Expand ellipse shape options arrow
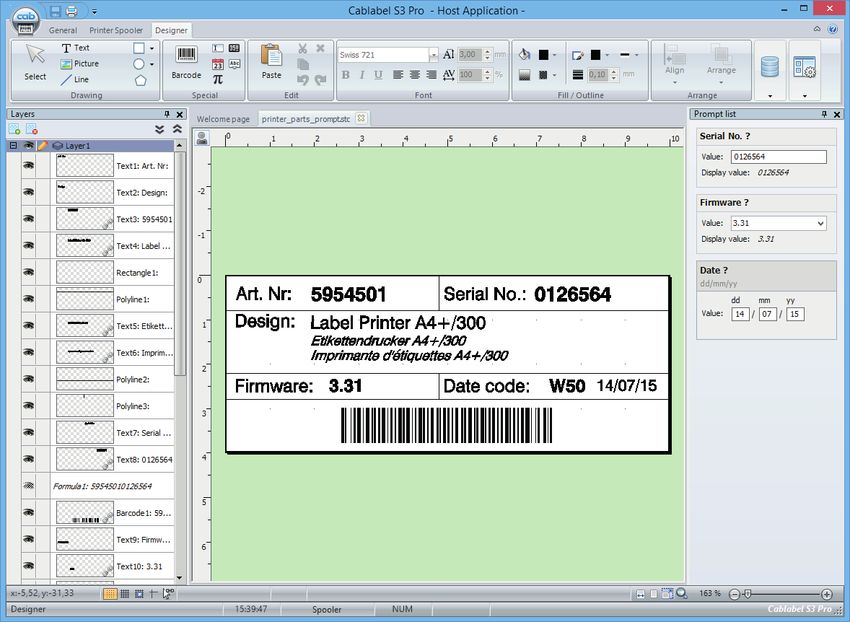850x622 pixels. pyautogui.click(x=152, y=64)
